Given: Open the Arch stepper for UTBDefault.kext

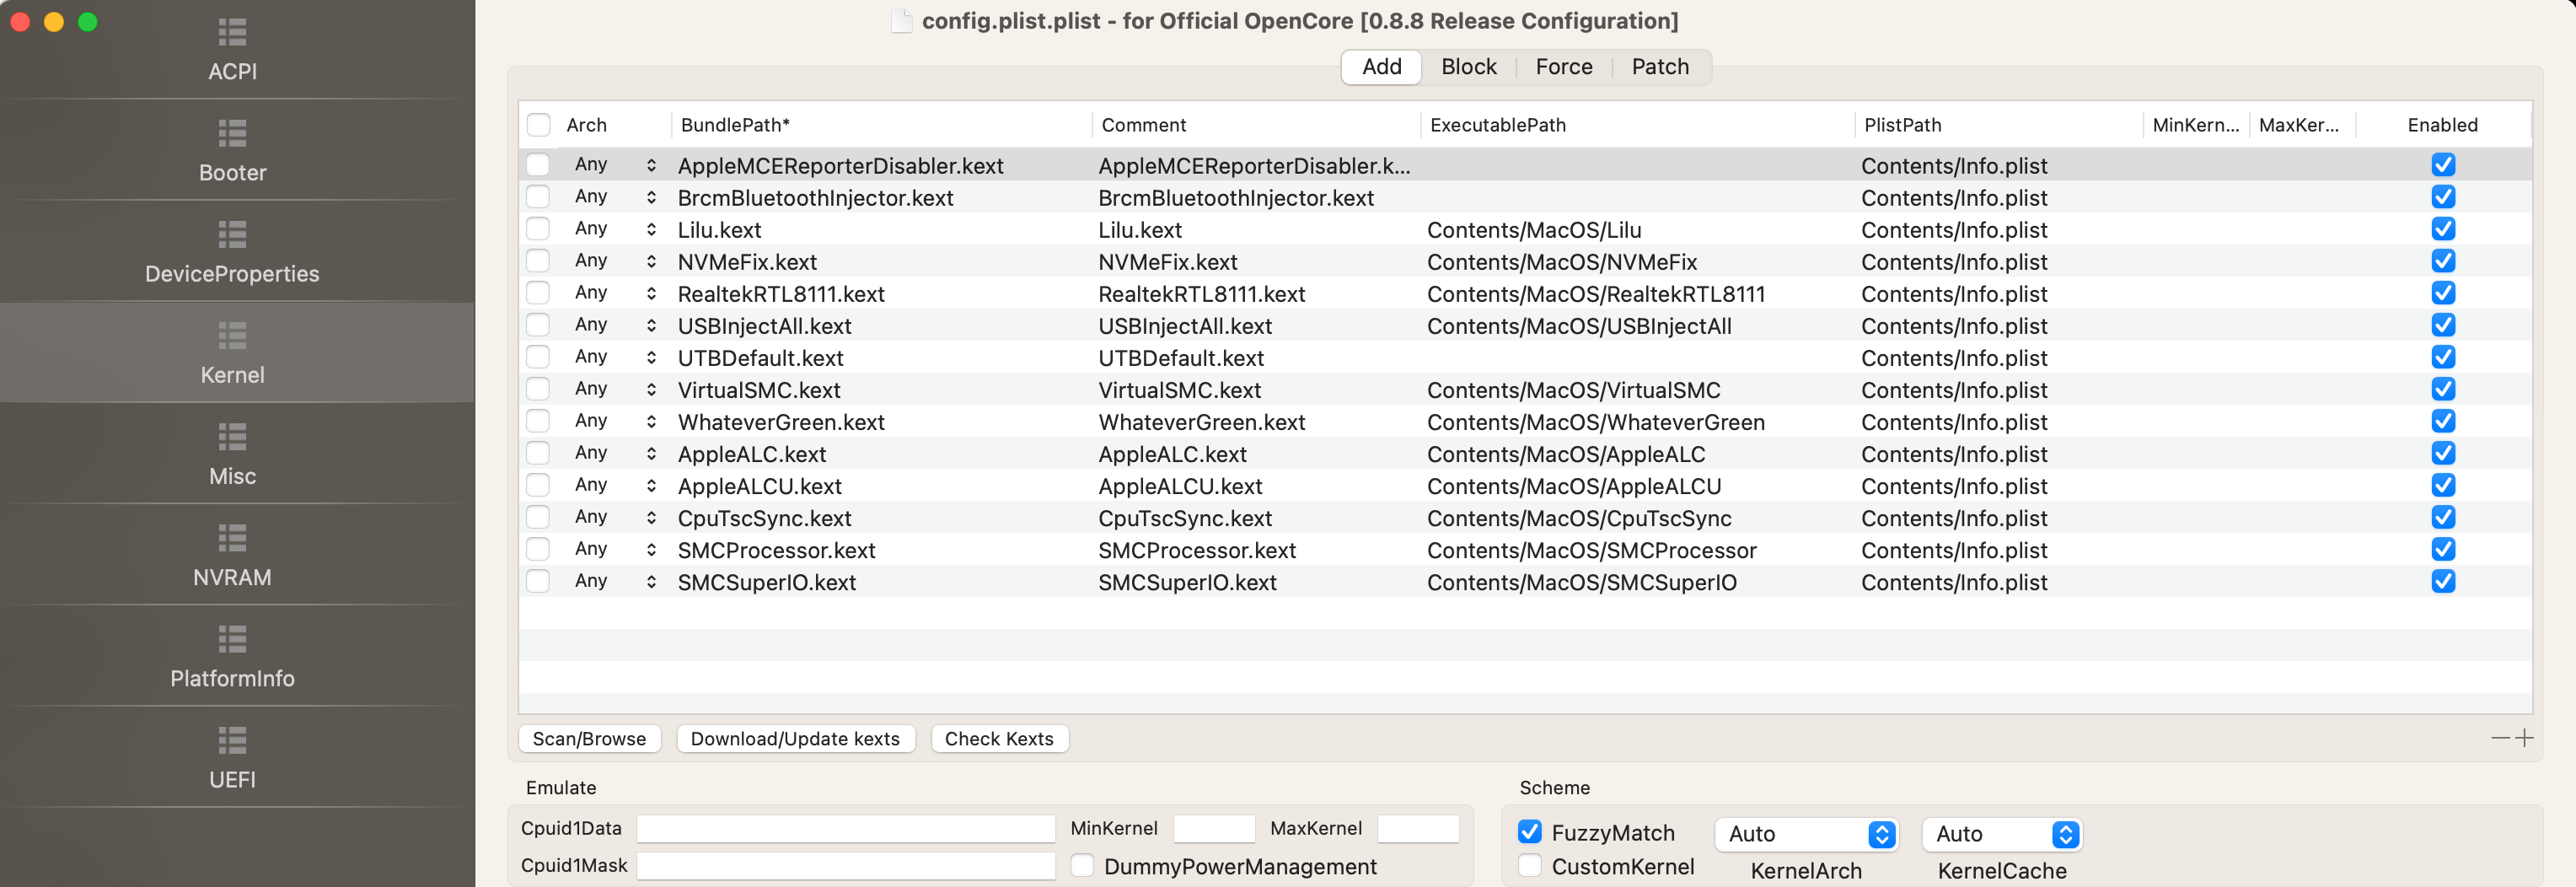Looking at the screenshot, I should [x=651, y=357].
